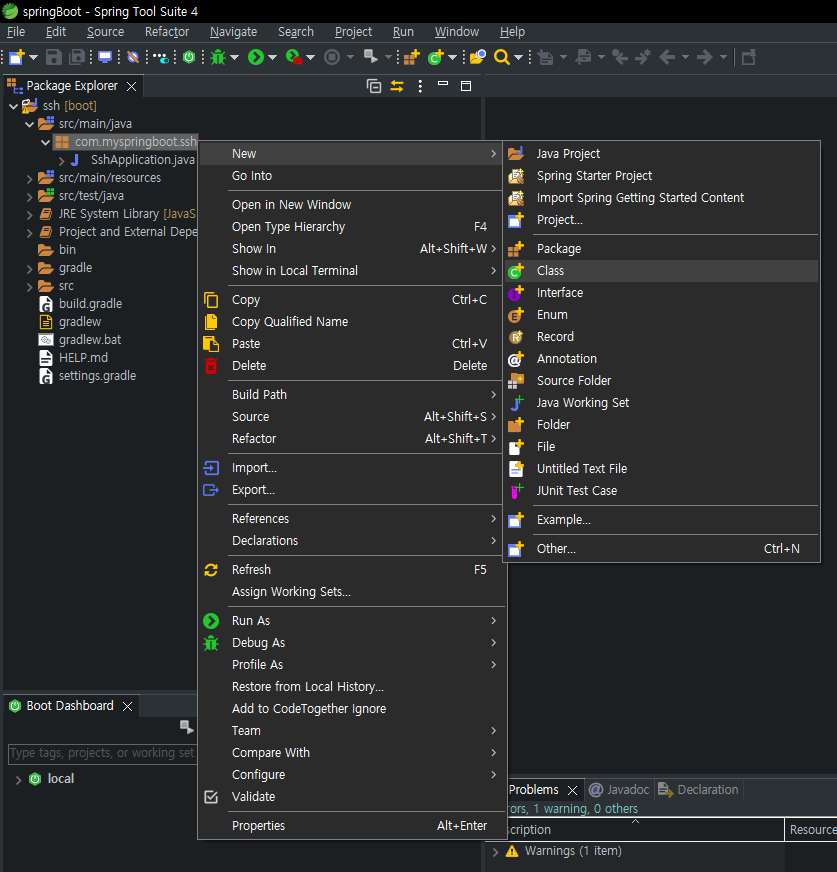Maximize the Package Explorer panel
Image resolution: width=837 pixels, height=872 pixels.
pyautogui.click(x=466, y=86)
